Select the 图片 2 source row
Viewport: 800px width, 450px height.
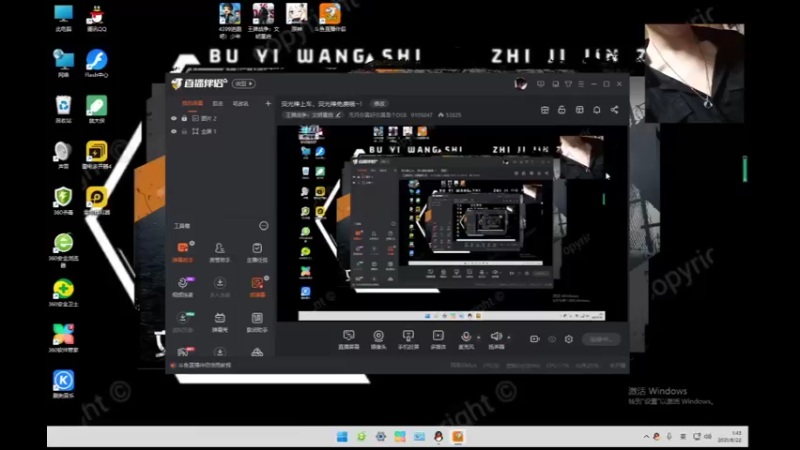(220, 118)
